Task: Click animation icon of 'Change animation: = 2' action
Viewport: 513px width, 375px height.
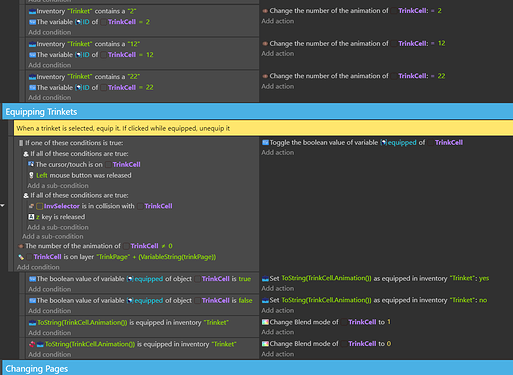Action: [265, 11]
